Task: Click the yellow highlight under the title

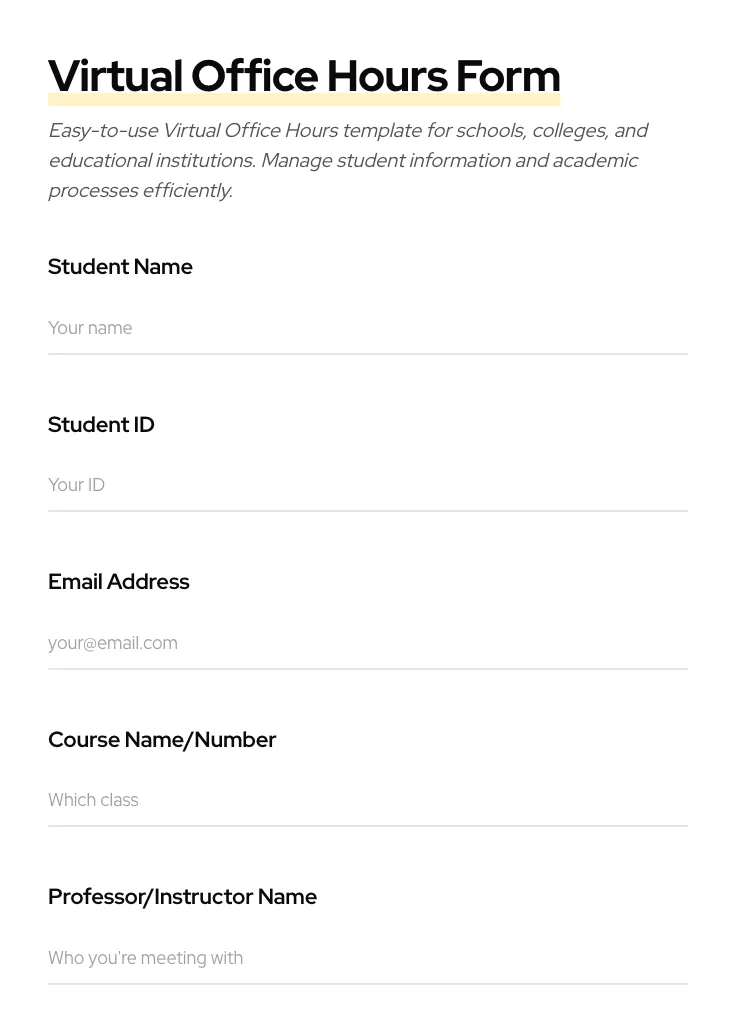Action: [304, 101]
